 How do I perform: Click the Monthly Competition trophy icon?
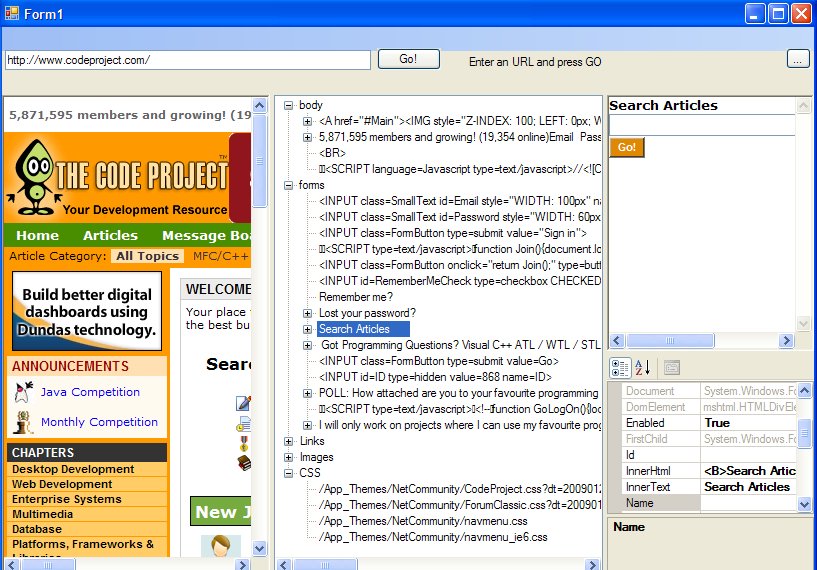point(23,423)
